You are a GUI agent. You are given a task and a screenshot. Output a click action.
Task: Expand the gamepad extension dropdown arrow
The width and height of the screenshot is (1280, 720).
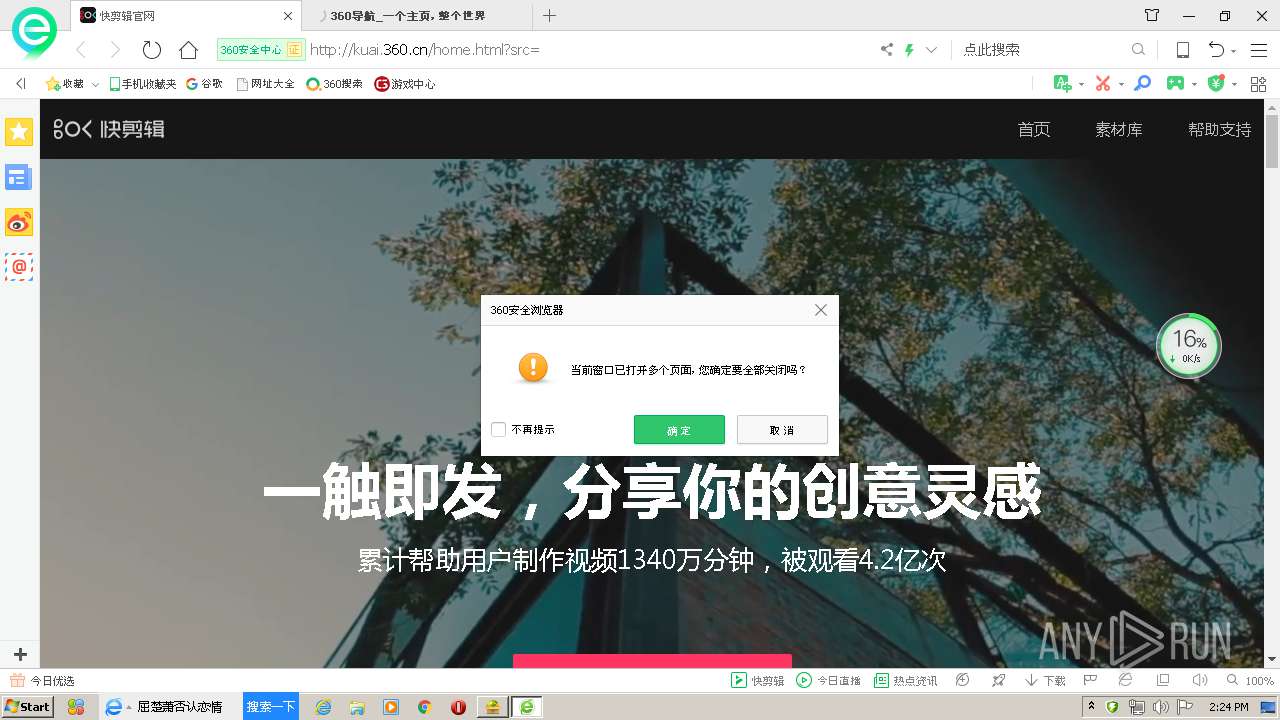tap(1194, 84)
